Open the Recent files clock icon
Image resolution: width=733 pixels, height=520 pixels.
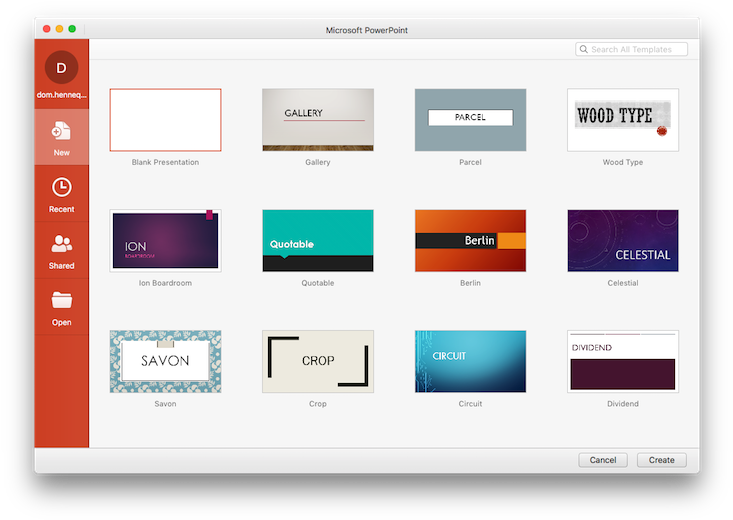pos(61,187)
